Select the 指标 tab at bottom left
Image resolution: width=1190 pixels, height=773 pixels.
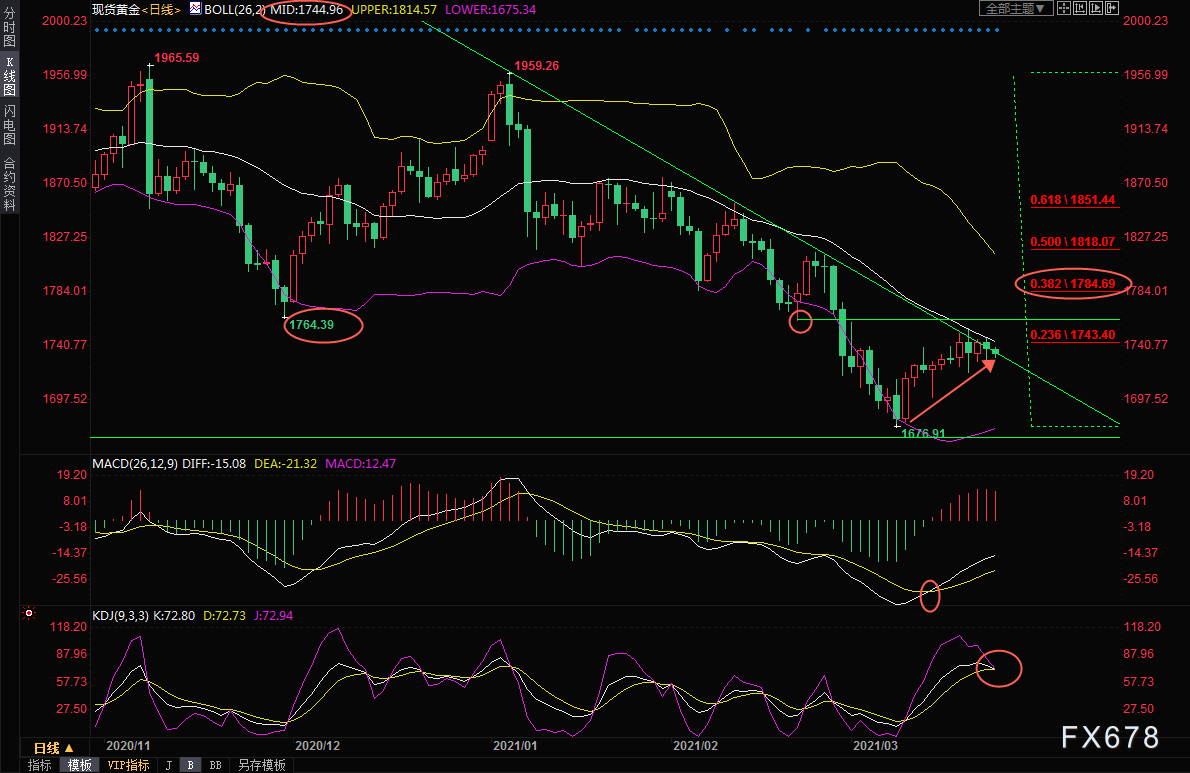click(x=40, y=765)
